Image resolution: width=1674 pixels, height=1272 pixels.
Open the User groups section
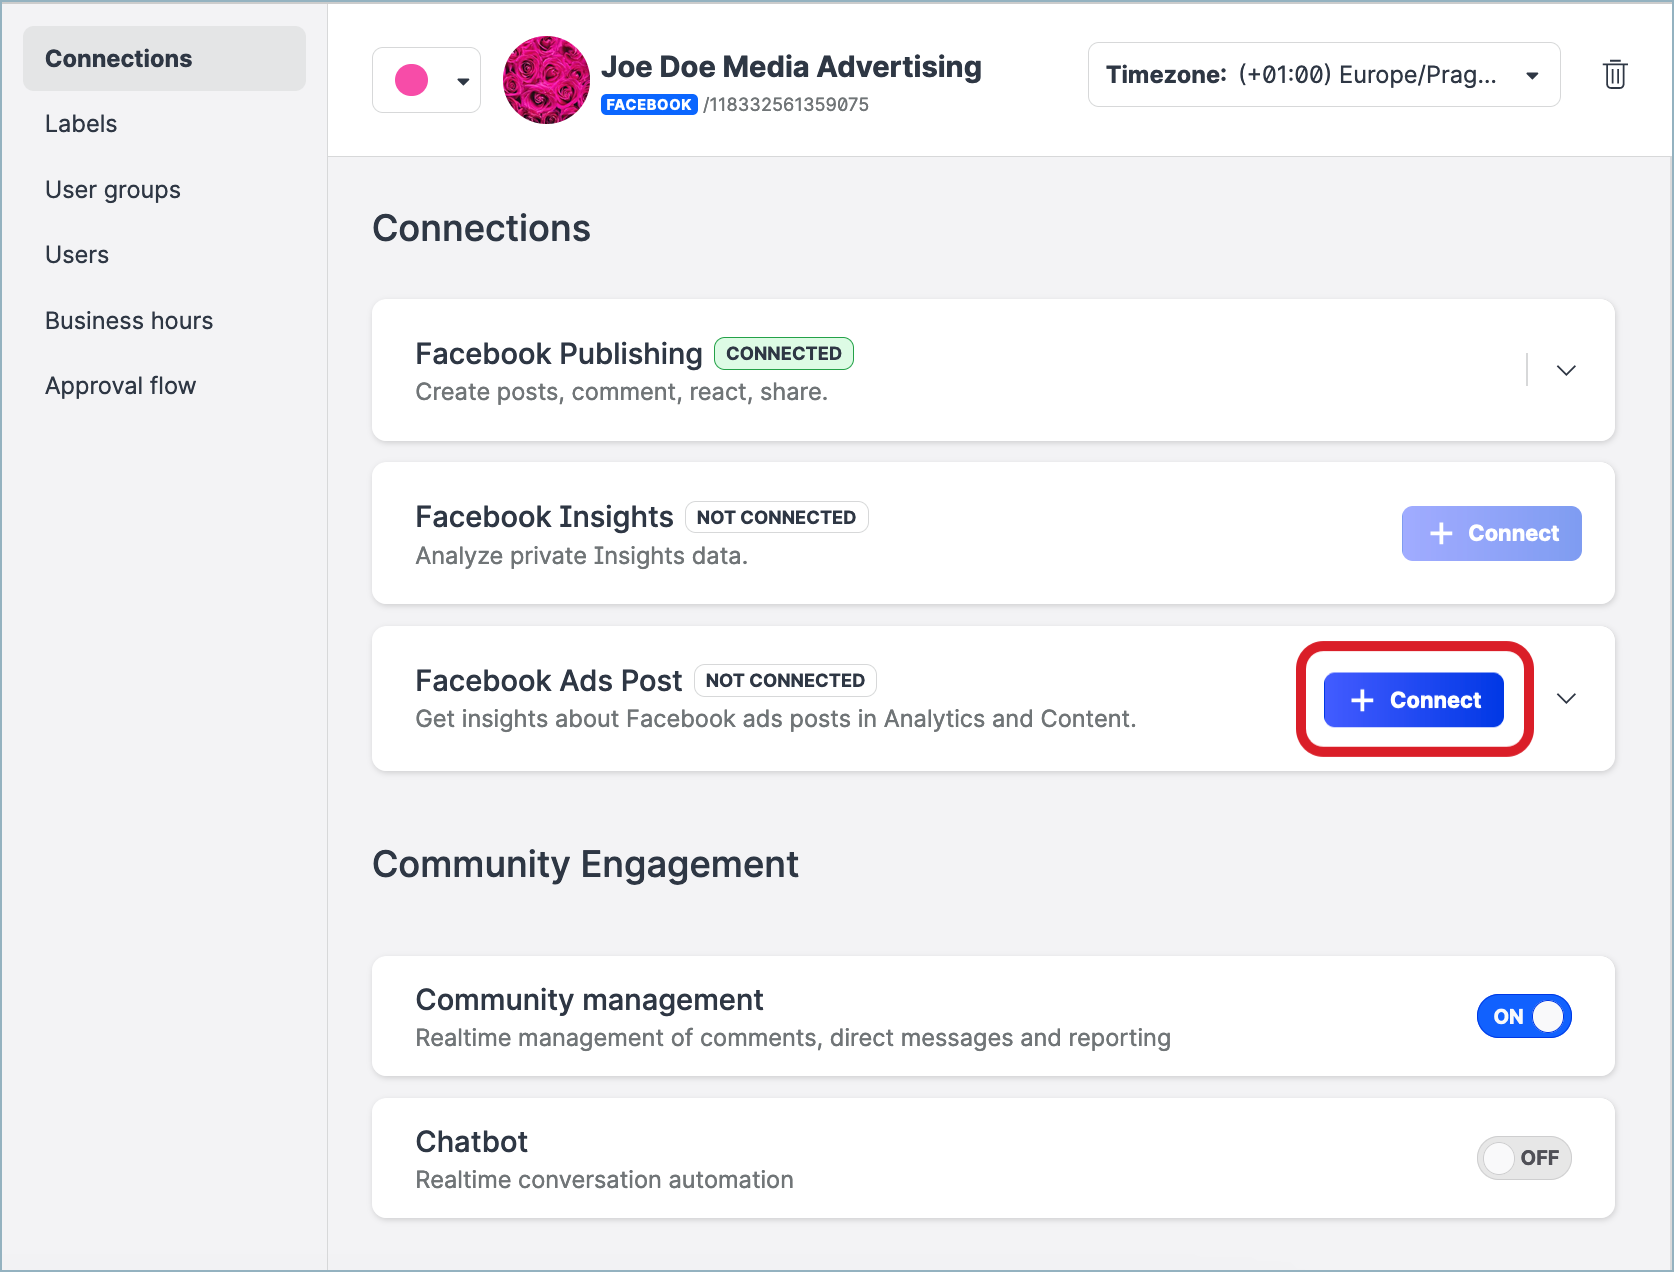tap(112, 189)
